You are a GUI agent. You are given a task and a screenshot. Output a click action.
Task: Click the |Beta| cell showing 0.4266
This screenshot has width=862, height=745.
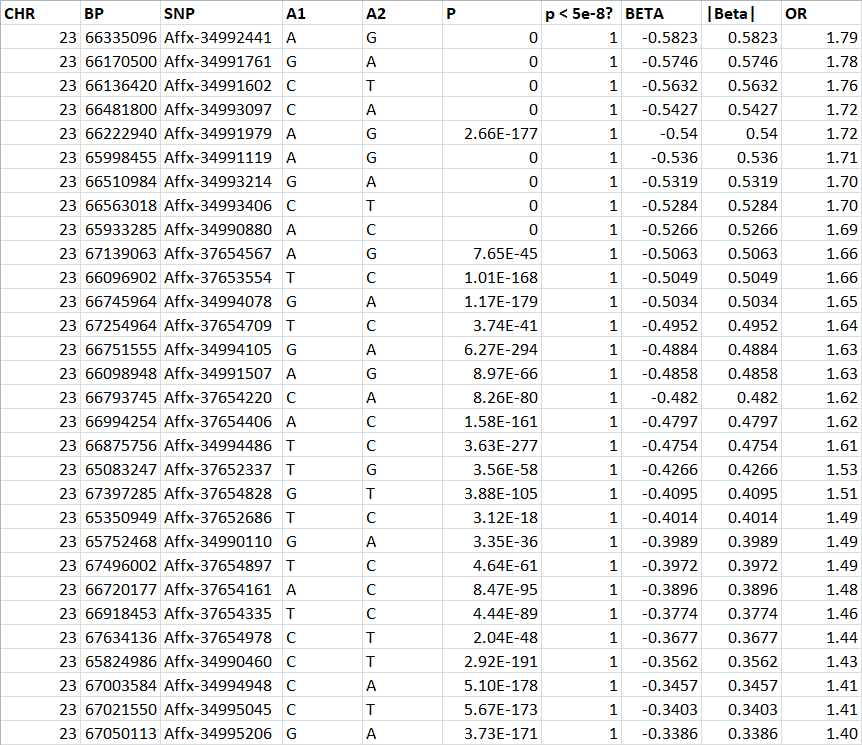click(x=741, y=470)
